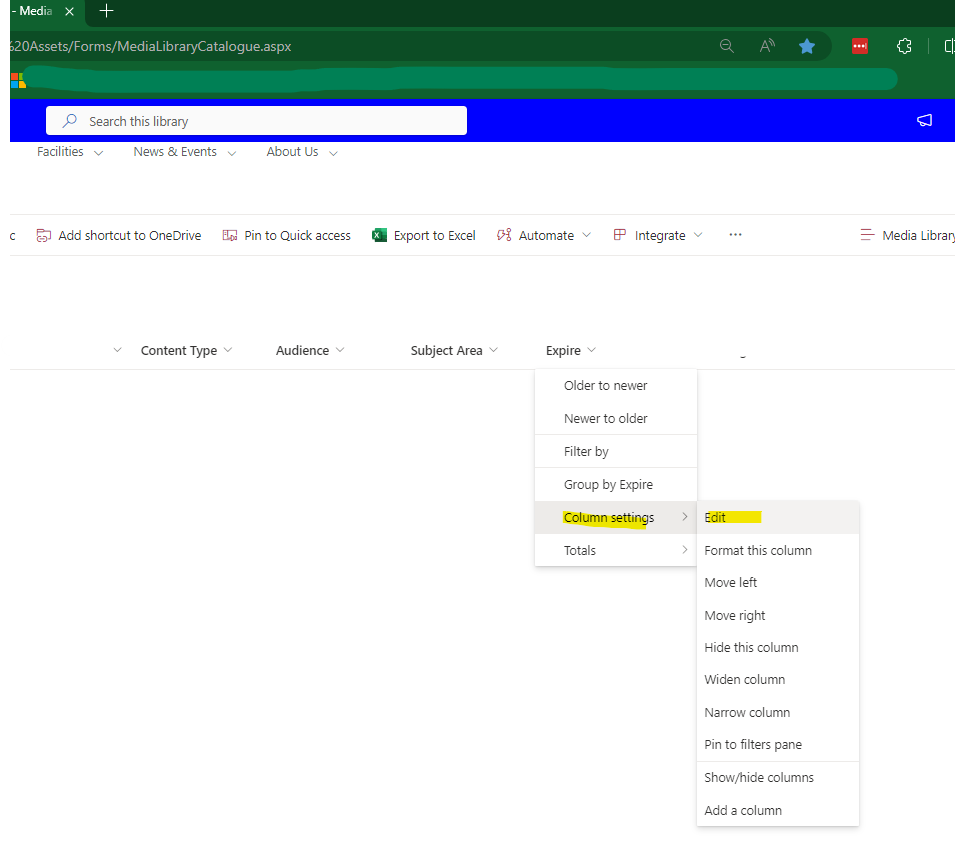Click the Add shortcut to OneDrive icon
Viewport: 955px width, 863px height.
(x=44, y=235)
